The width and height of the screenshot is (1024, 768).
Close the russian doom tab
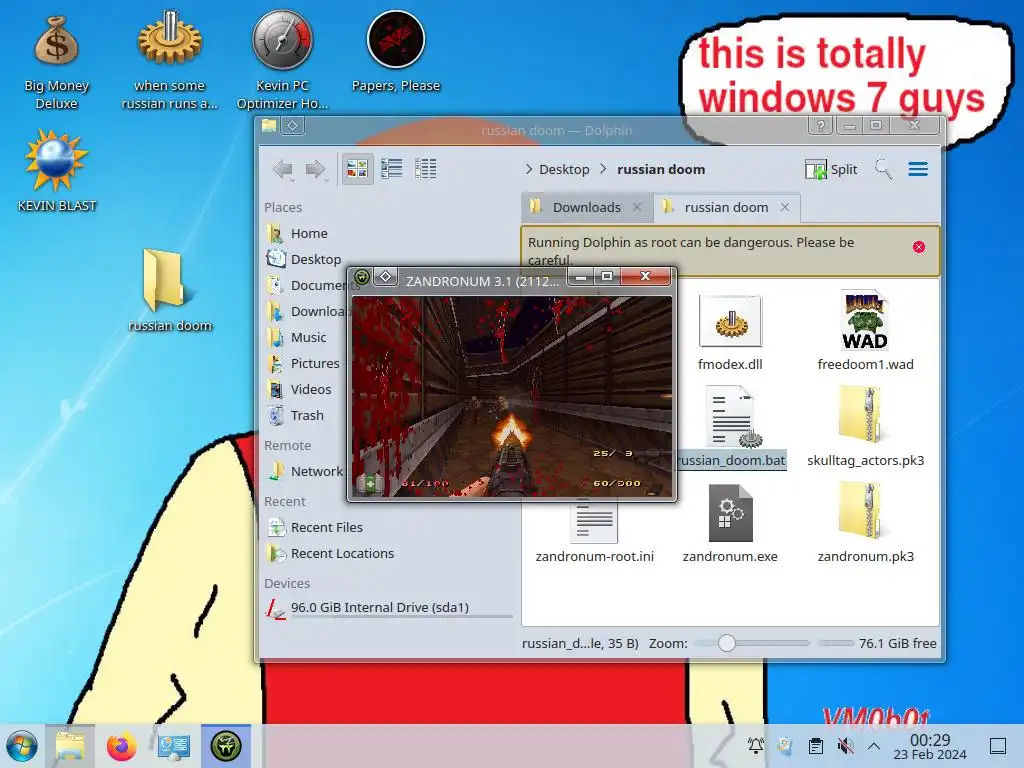pyautogui.click(x=785, y=207)
